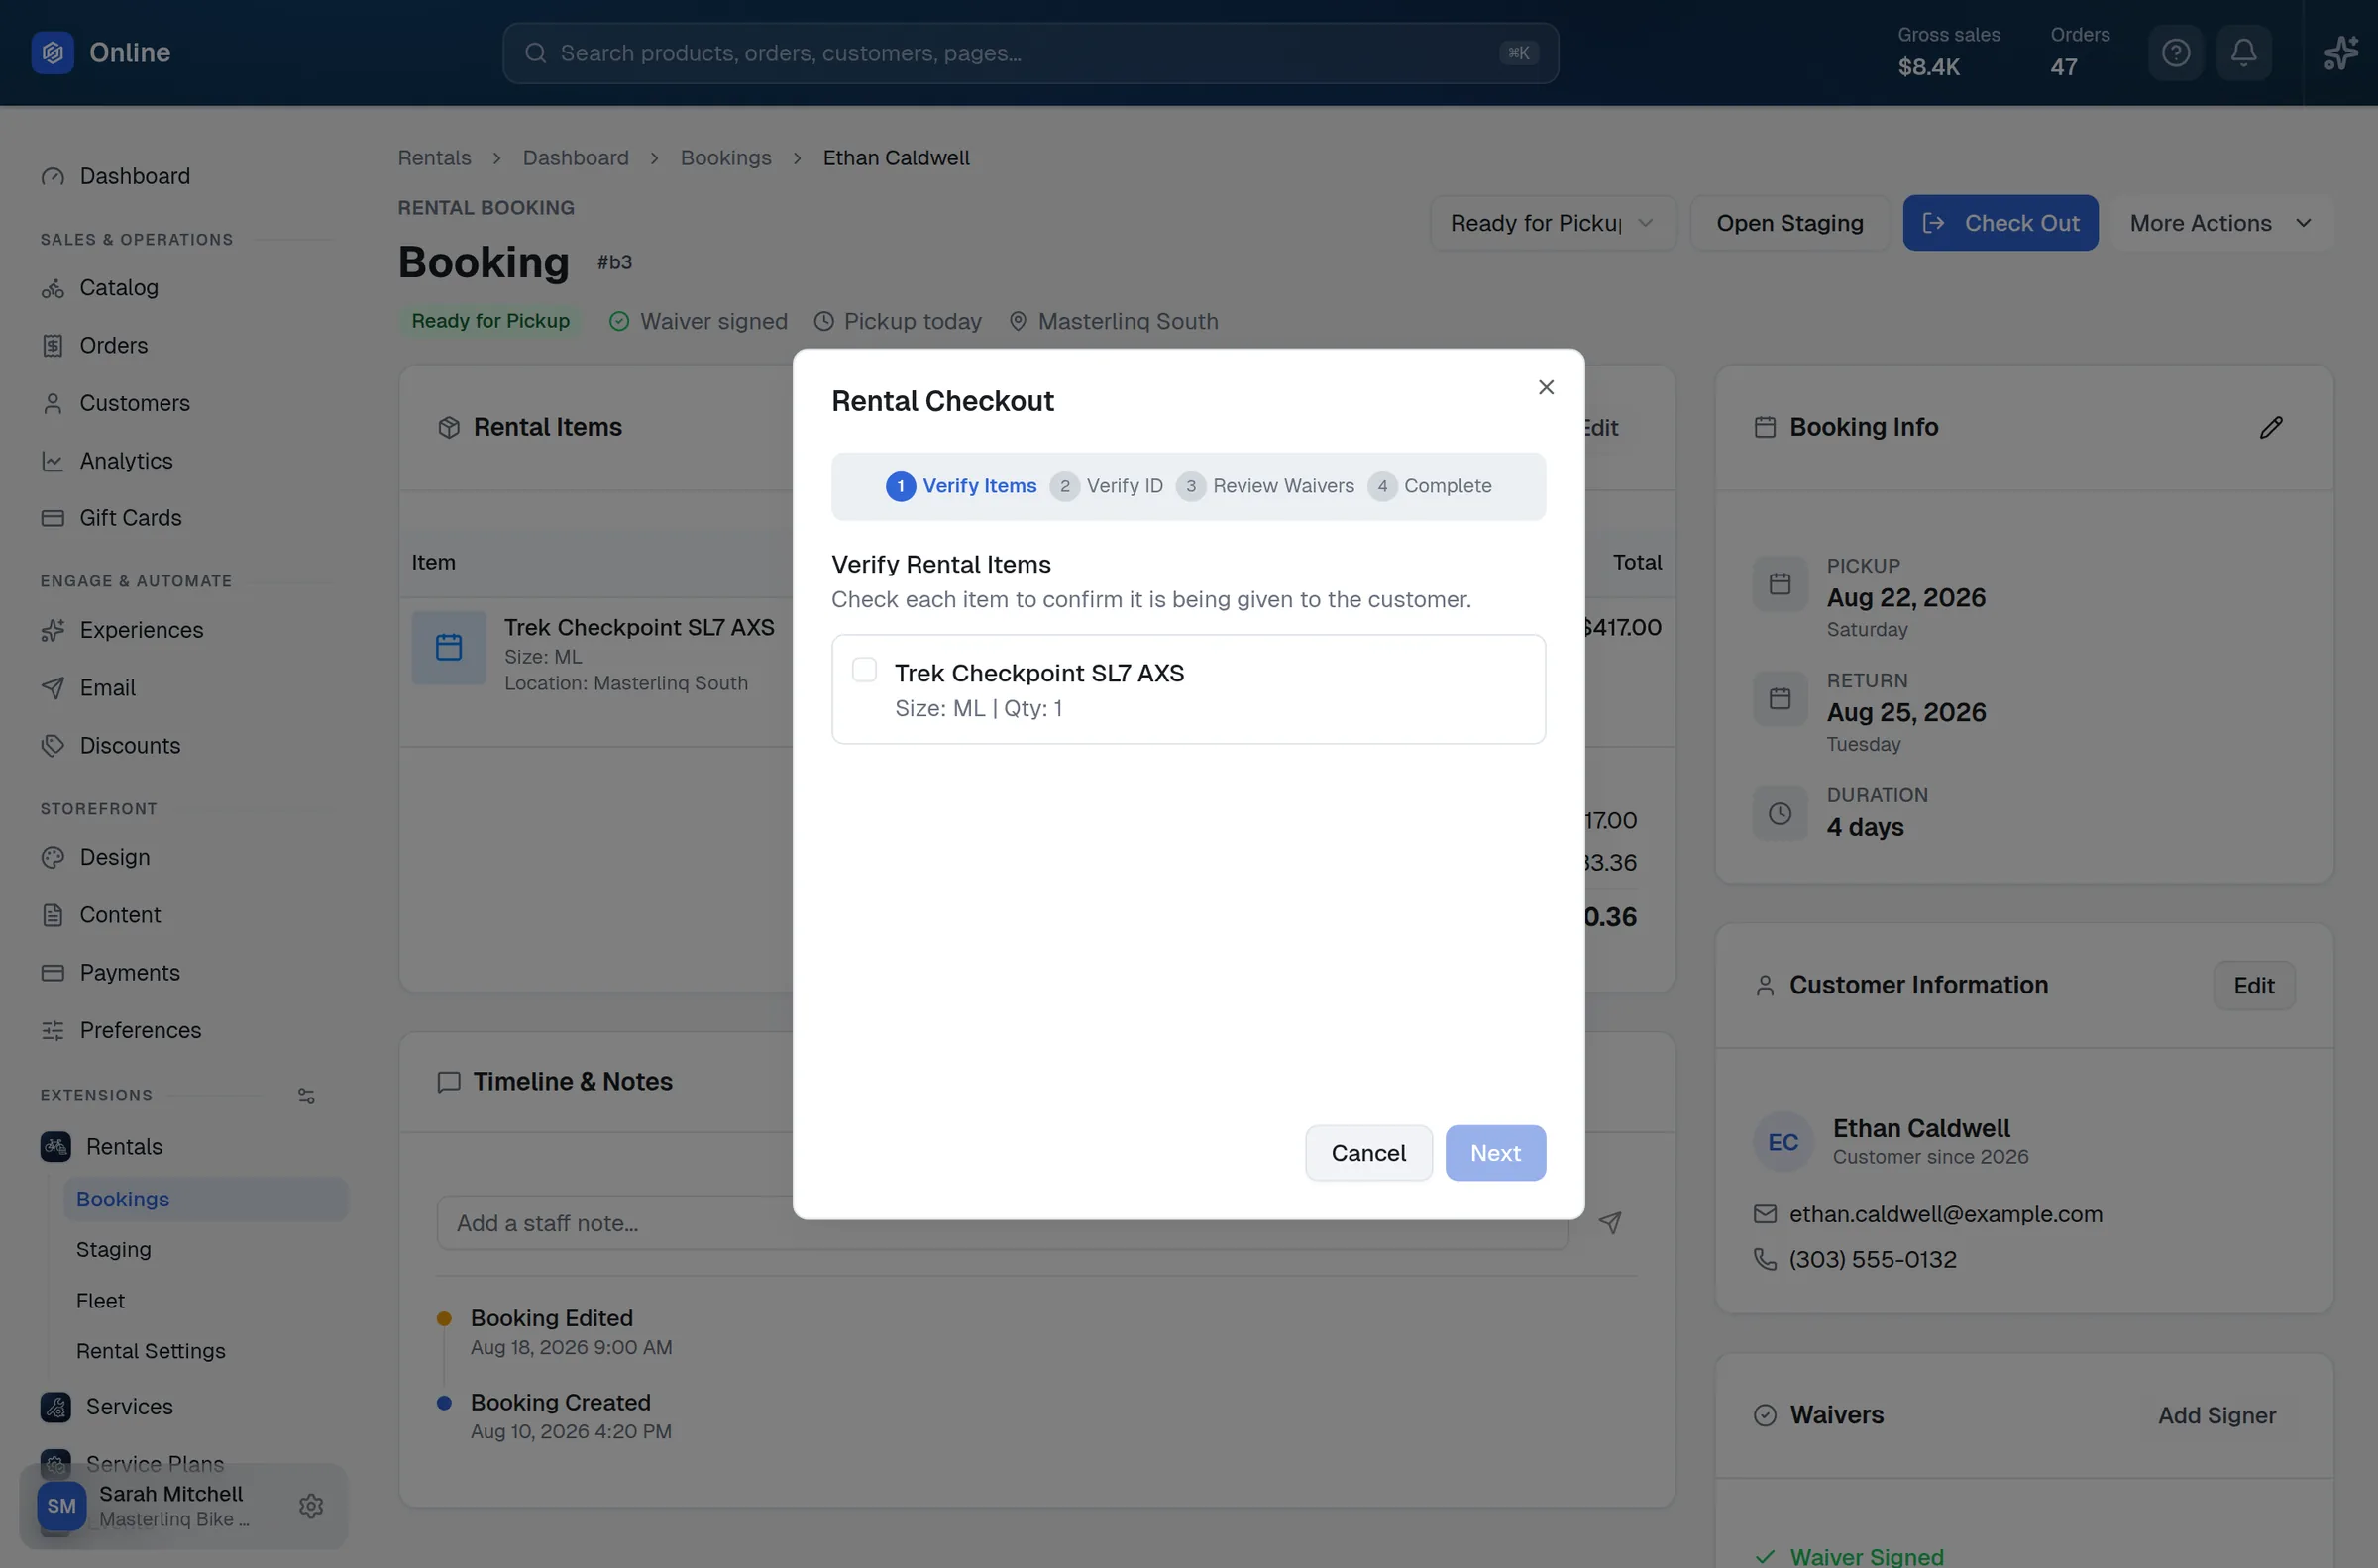This screenshot has height=1568, width=2378.
Task: Select the Verify ID step
Action: [1106, 486]
